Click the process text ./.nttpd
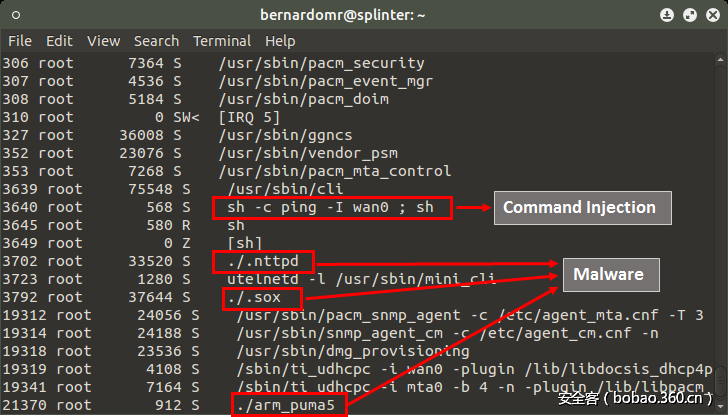This screenshot has height=417, width=728. coord(263,261)
